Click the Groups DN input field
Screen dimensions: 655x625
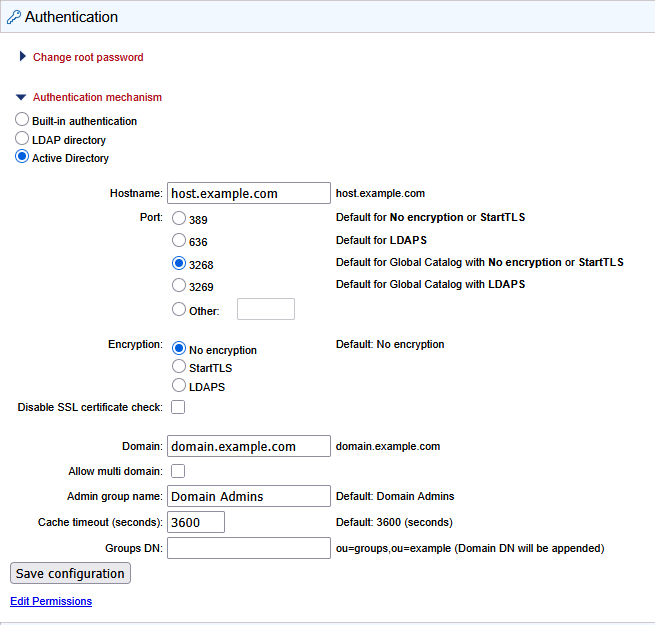point(249,548)
